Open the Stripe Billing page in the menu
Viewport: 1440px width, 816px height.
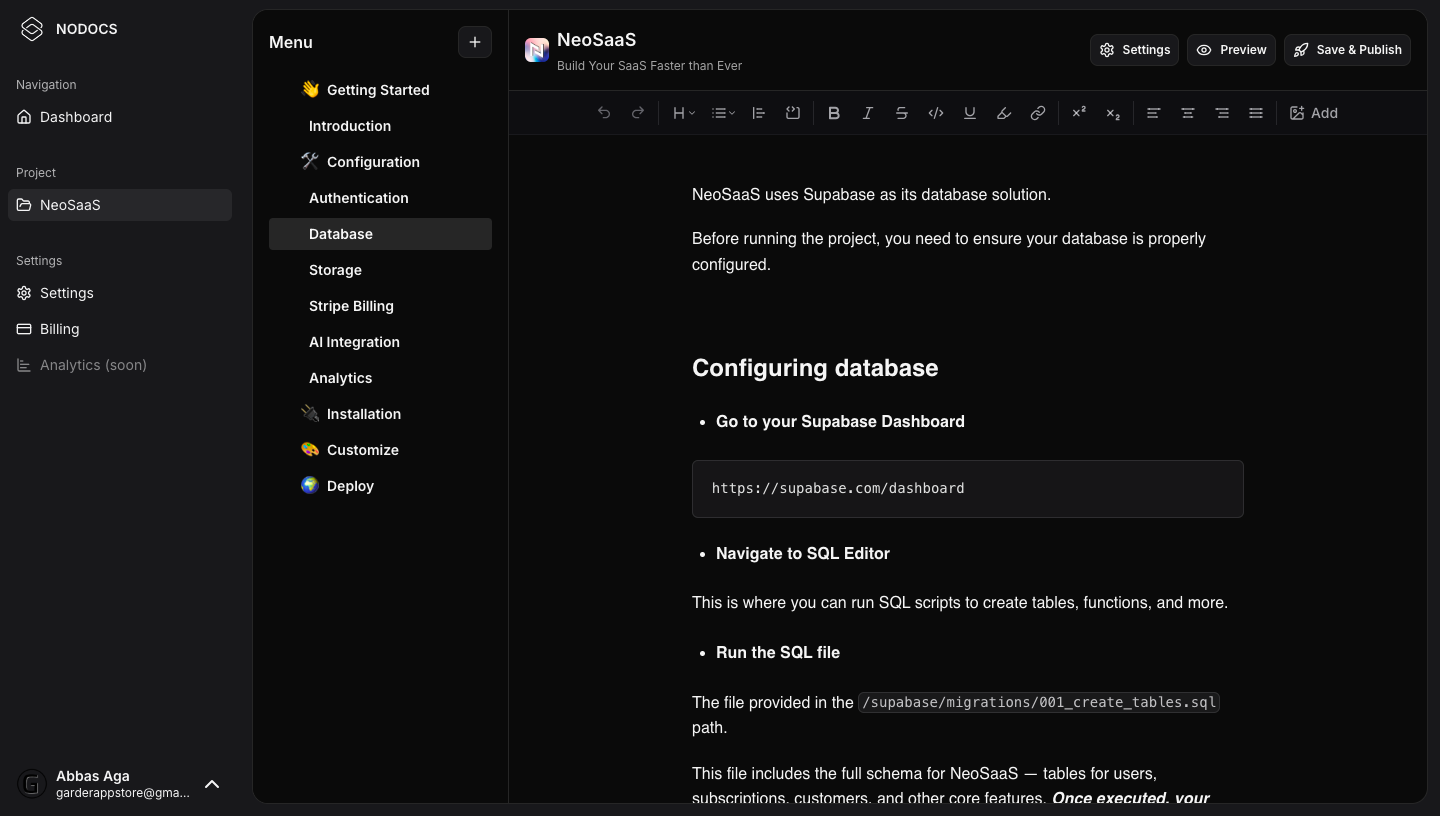click(x=351, y=306)
